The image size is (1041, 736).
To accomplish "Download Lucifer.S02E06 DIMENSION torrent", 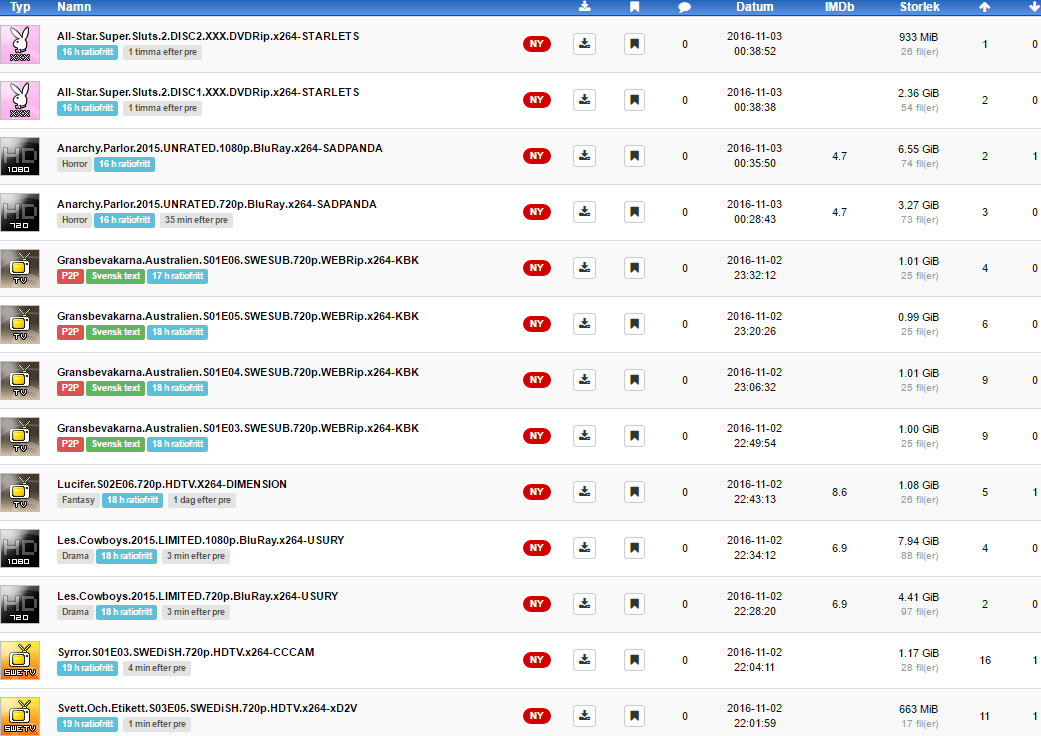I will (x=584, y=492).
